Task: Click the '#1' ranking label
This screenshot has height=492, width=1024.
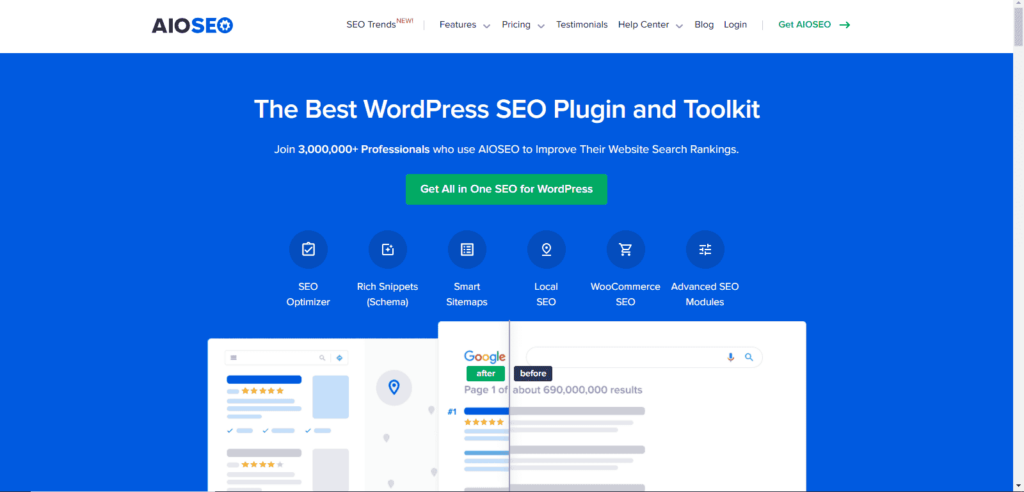Action: [452, 412]
